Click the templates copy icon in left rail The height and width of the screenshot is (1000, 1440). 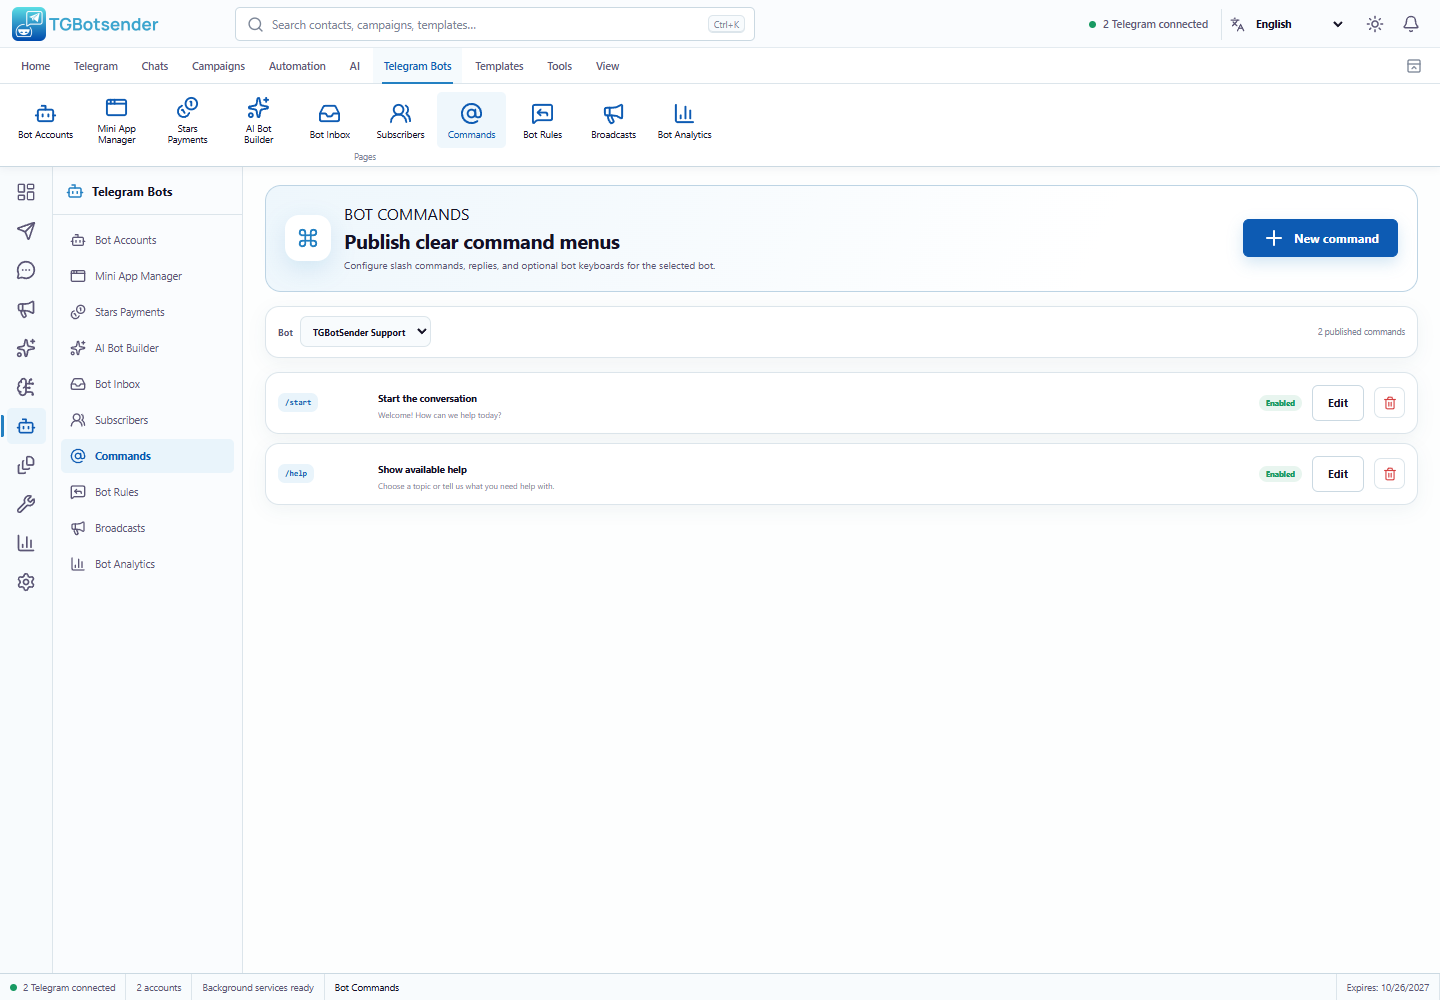(26, 465)
